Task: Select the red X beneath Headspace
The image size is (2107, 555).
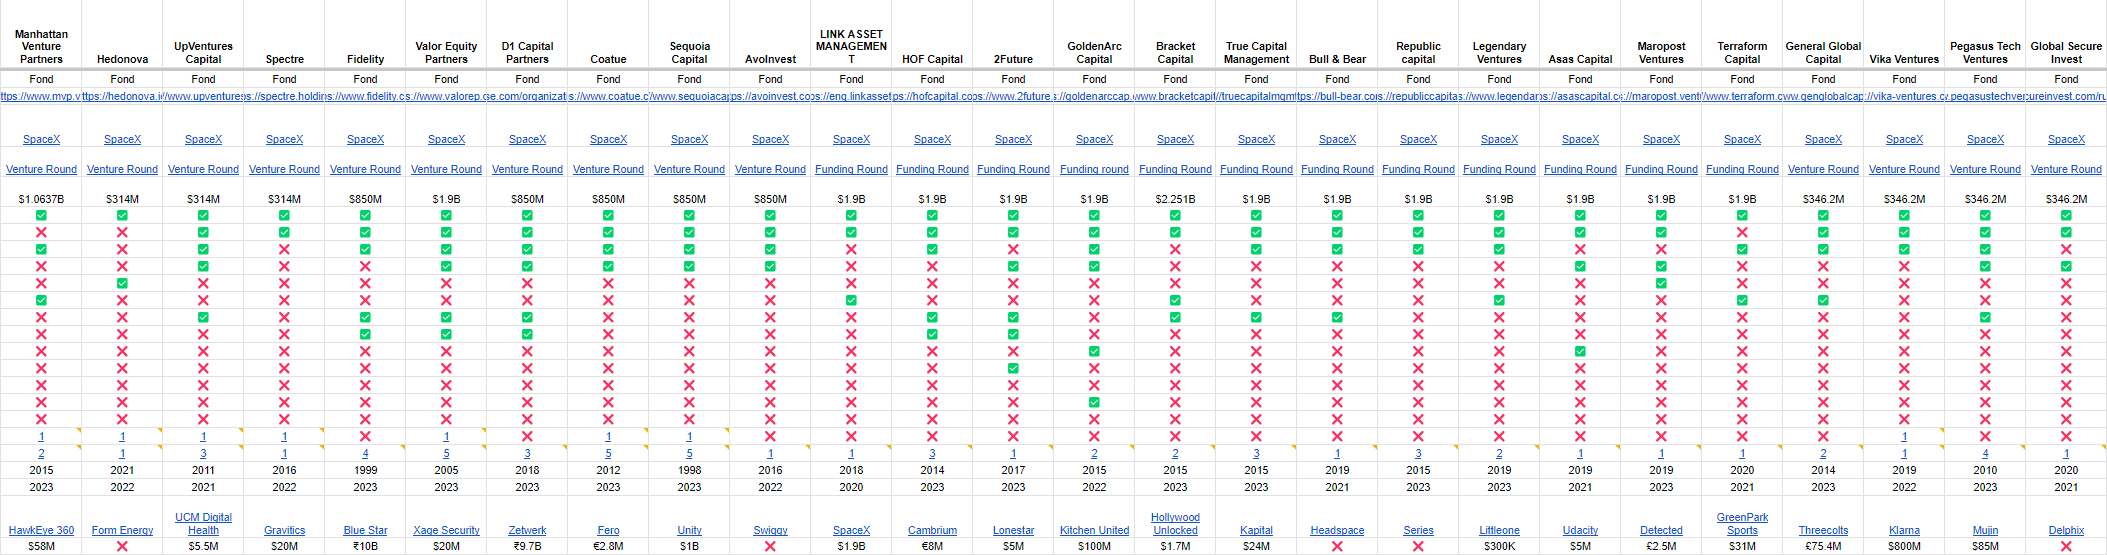Action: (1337, 547)
